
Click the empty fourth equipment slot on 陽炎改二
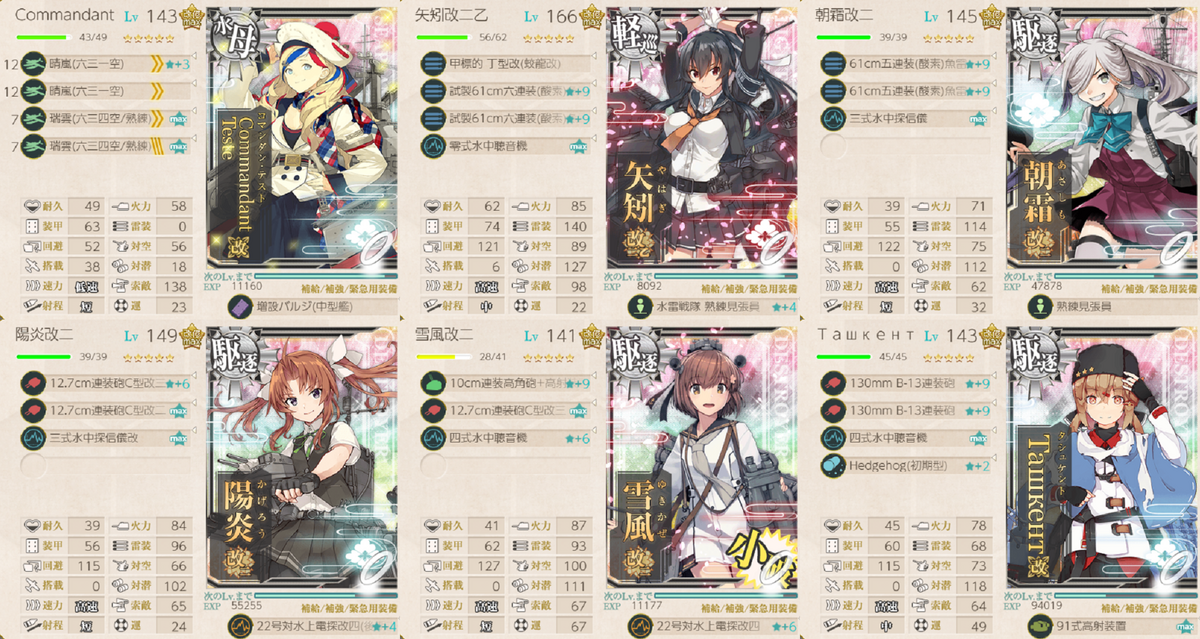[x=33, y=465]
